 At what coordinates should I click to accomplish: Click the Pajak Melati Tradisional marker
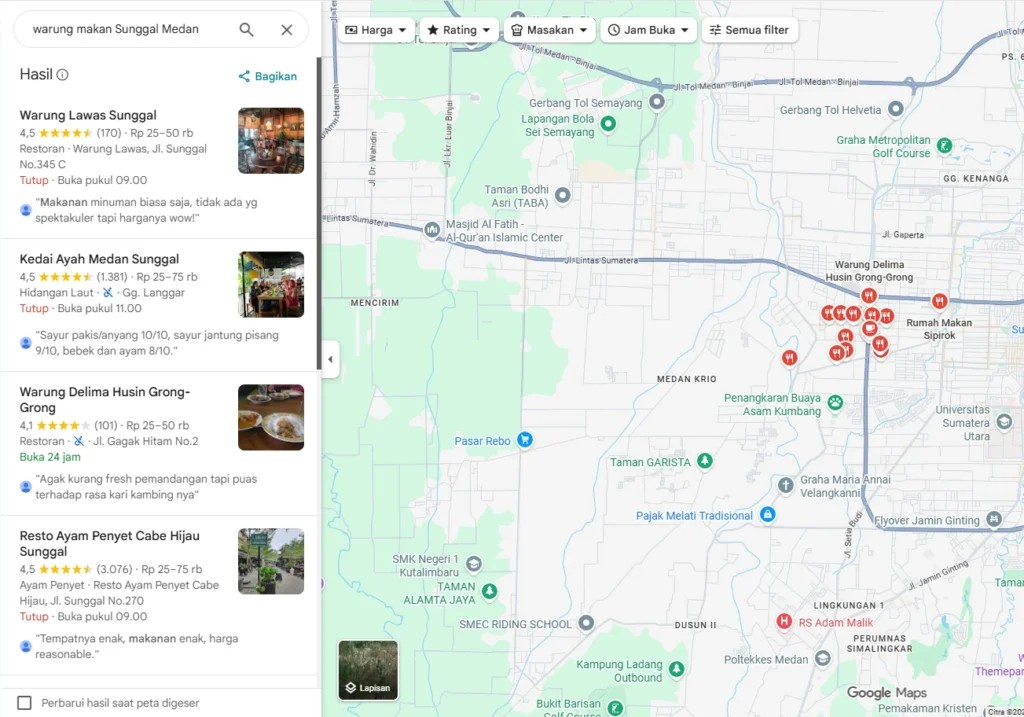pos(768,515)
